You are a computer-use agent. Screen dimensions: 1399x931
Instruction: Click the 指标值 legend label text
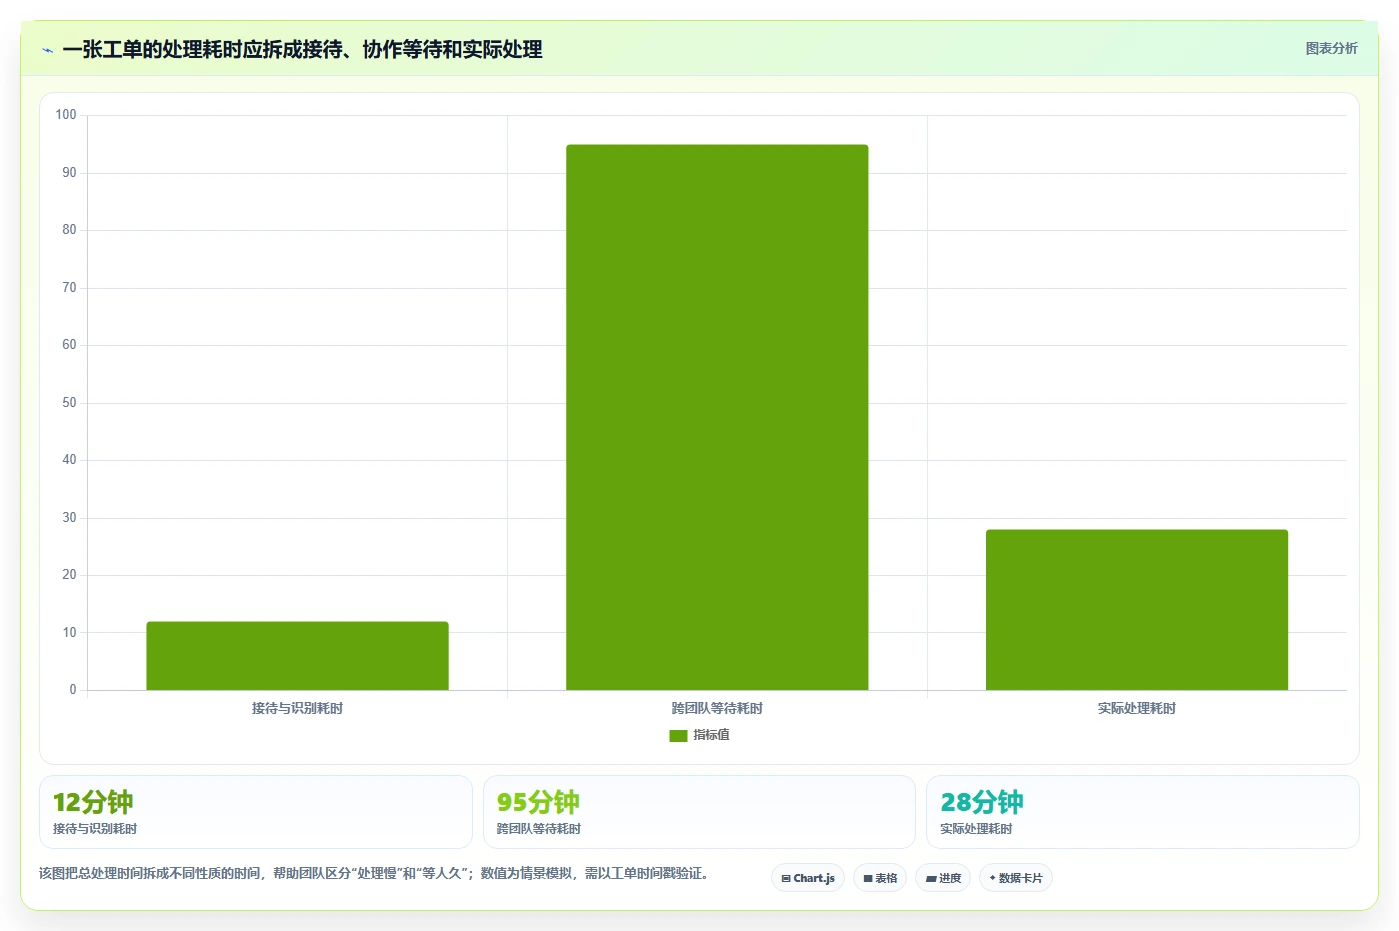711,735
